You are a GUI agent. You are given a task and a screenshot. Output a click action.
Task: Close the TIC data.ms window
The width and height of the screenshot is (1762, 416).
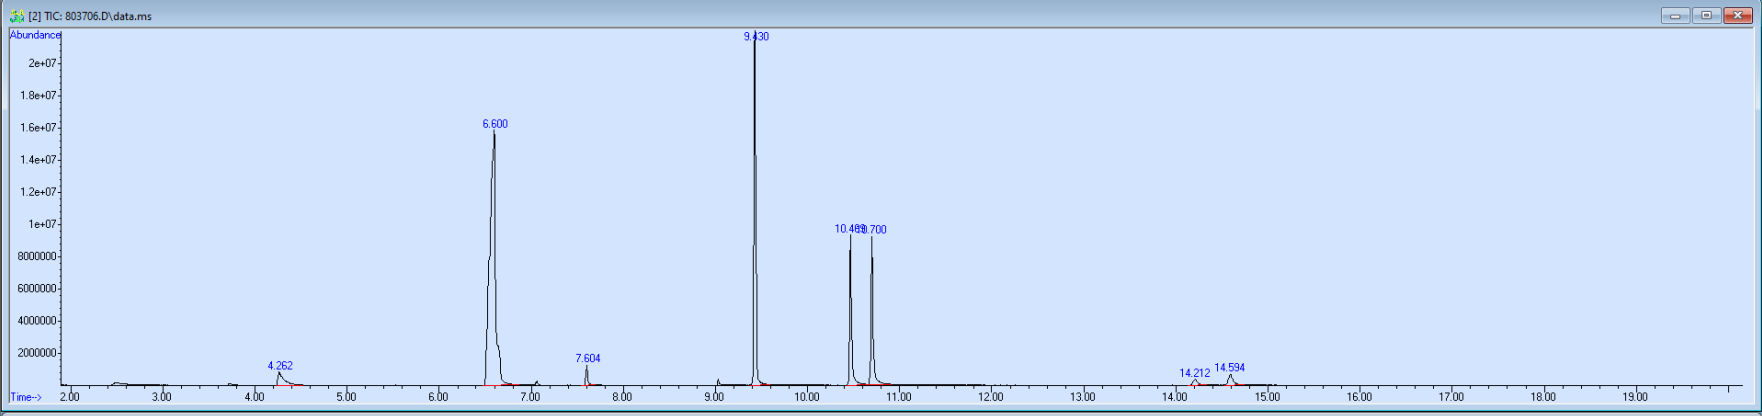click(1738, 15)
